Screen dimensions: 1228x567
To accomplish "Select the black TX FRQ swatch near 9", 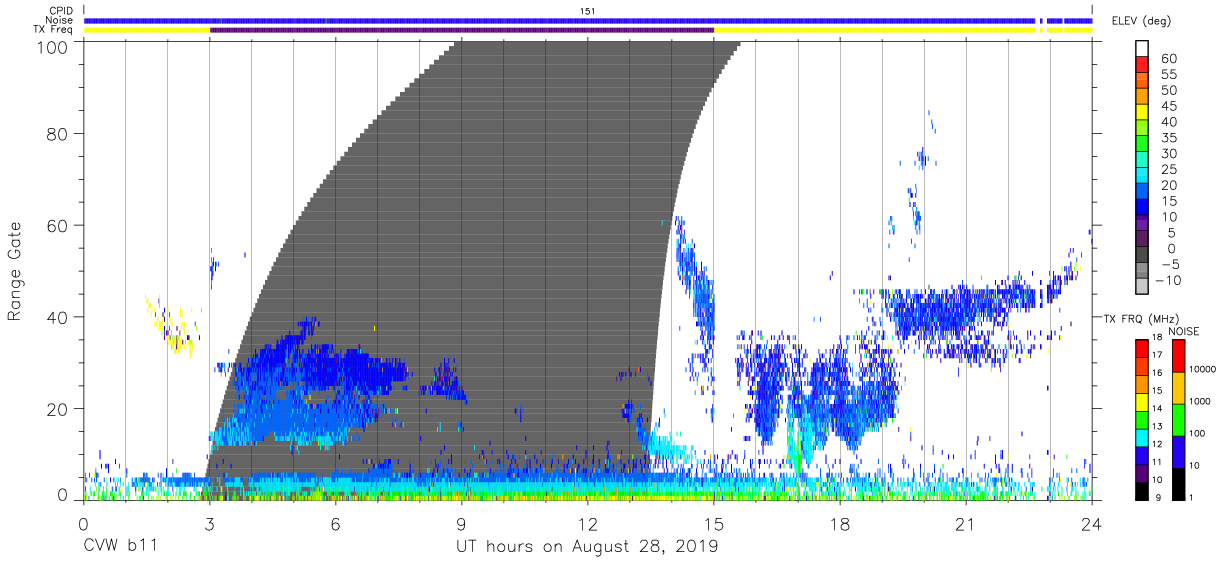I will tap(1141, 490).
